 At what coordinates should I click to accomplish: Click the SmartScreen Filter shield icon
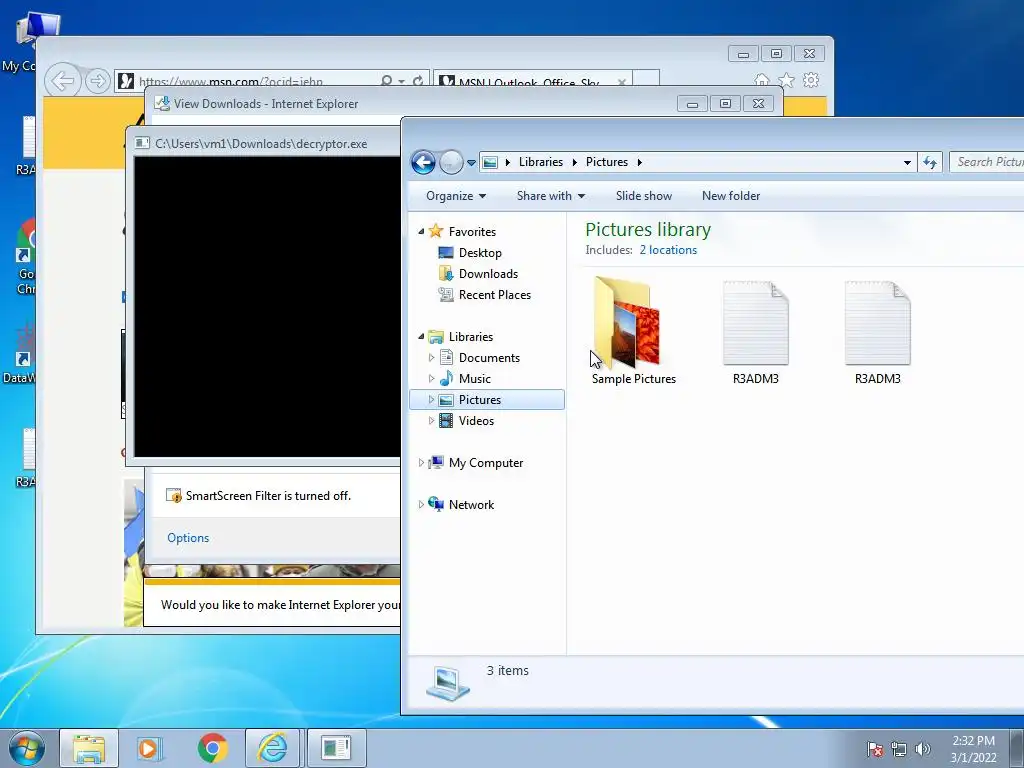[x=174, y=496]
